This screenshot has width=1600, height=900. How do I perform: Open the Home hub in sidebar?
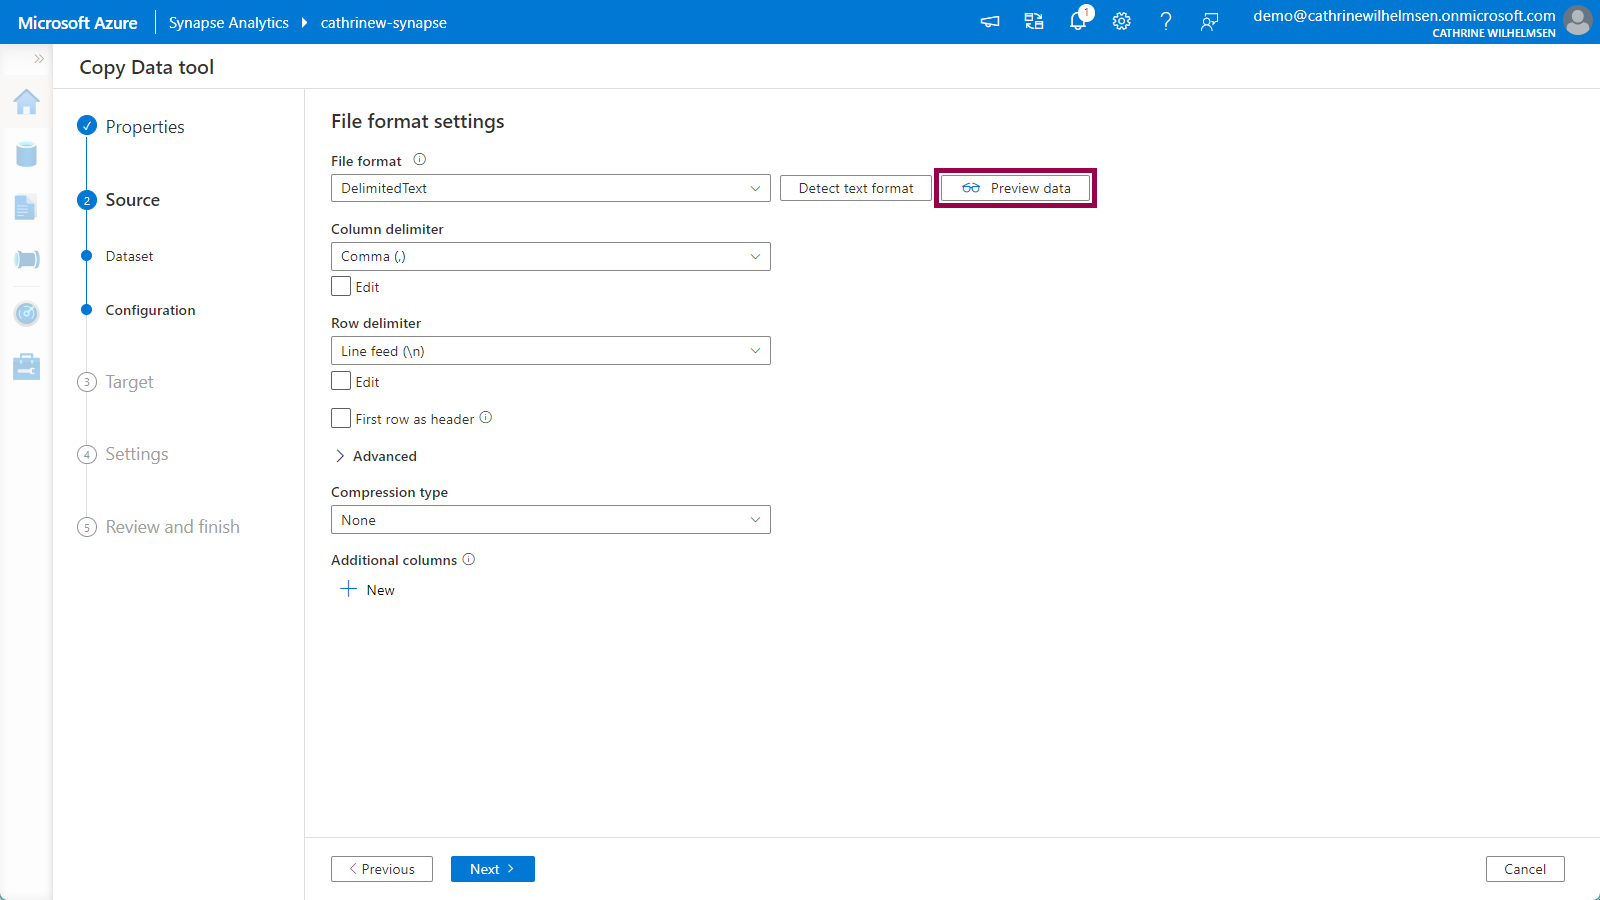pos(27,102)
